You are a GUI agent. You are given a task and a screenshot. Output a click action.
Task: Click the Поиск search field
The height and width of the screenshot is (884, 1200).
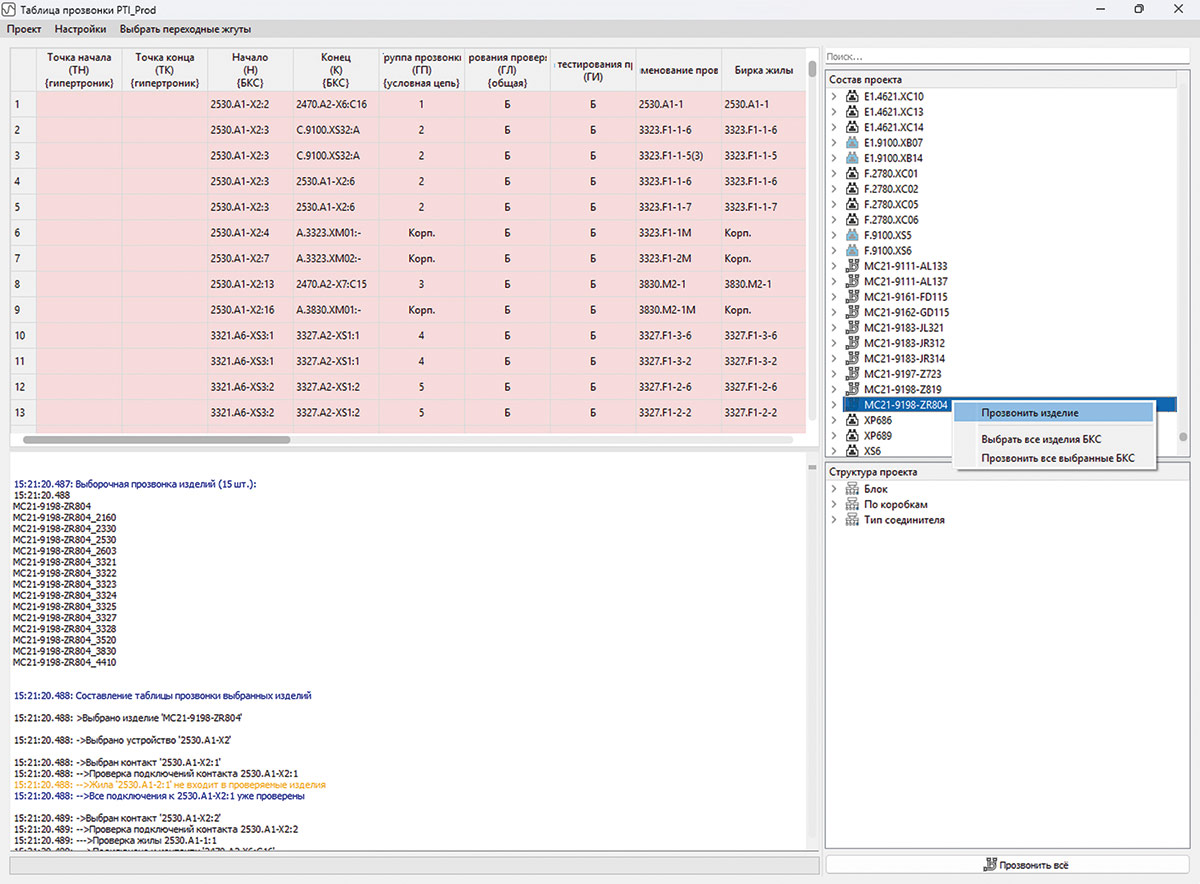click(x=1000, y=58)
